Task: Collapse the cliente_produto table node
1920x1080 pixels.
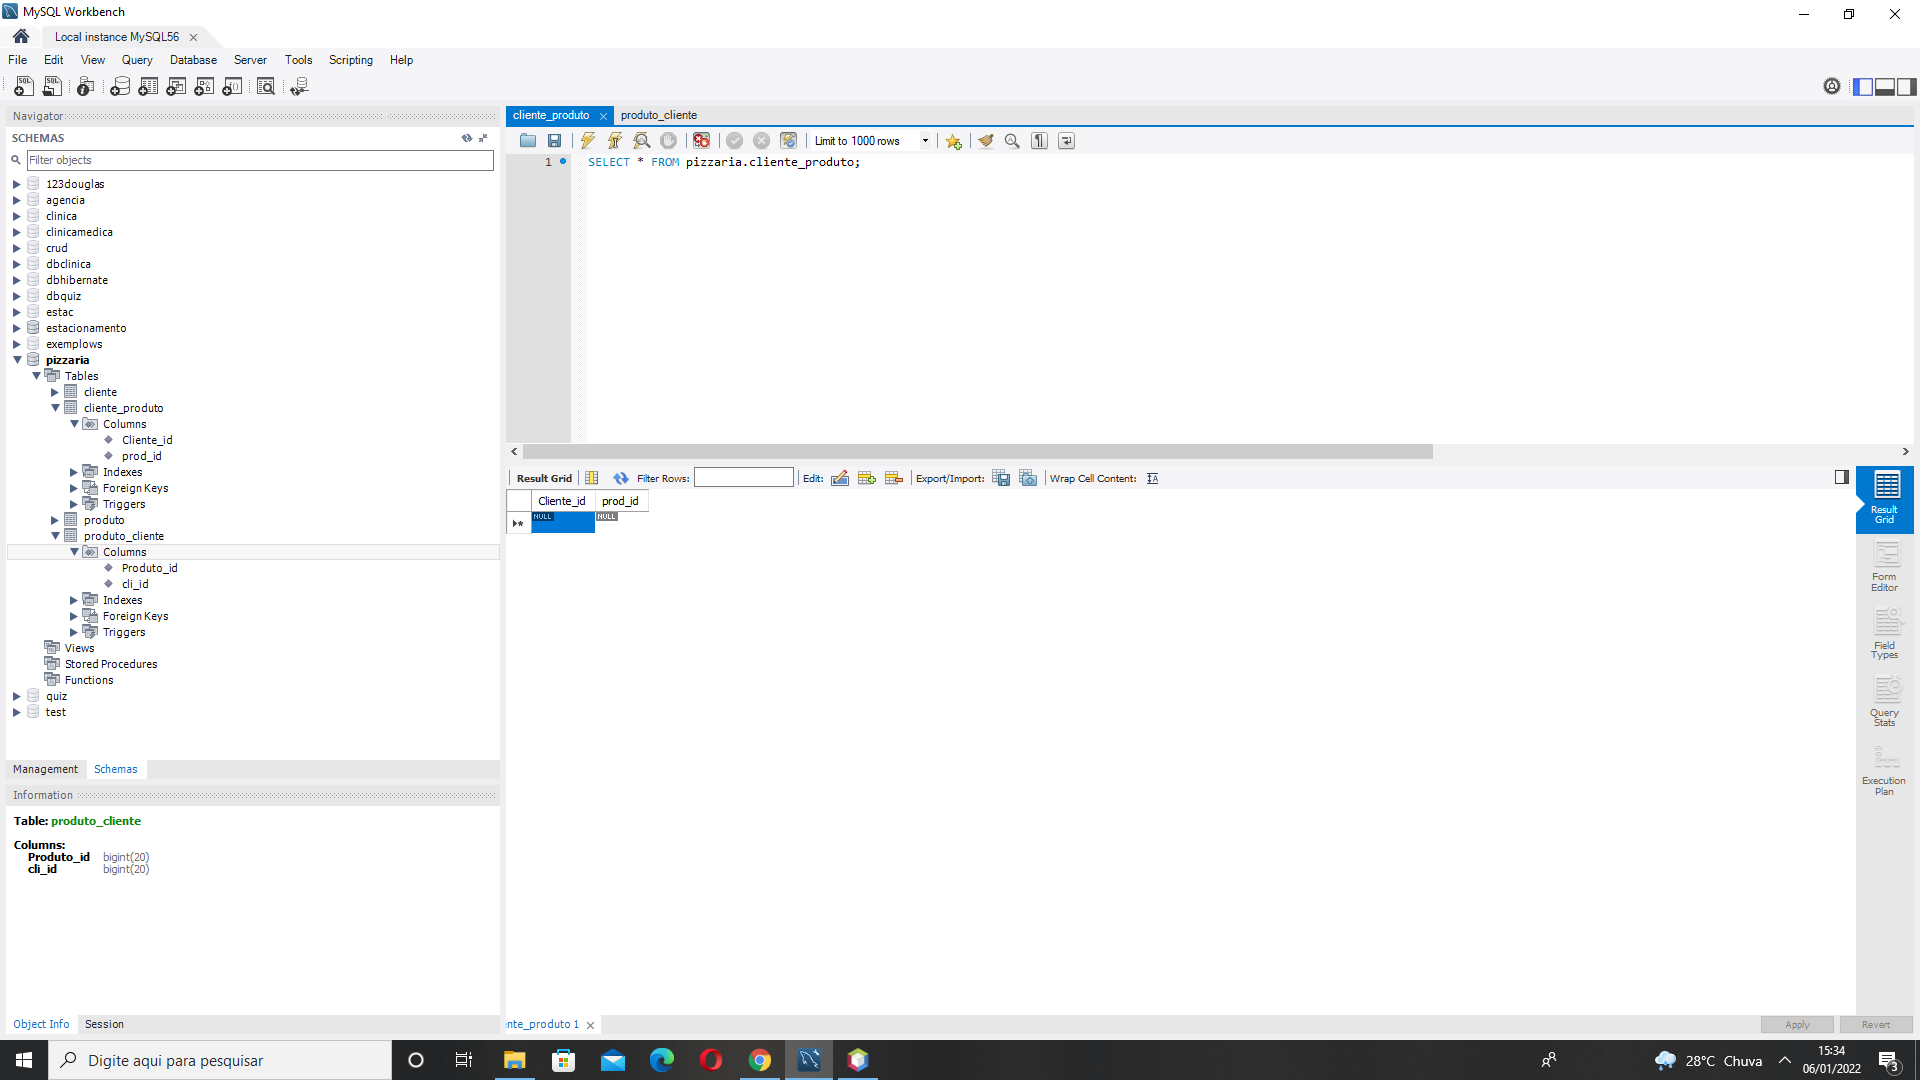Action: (x=55, y=408)
